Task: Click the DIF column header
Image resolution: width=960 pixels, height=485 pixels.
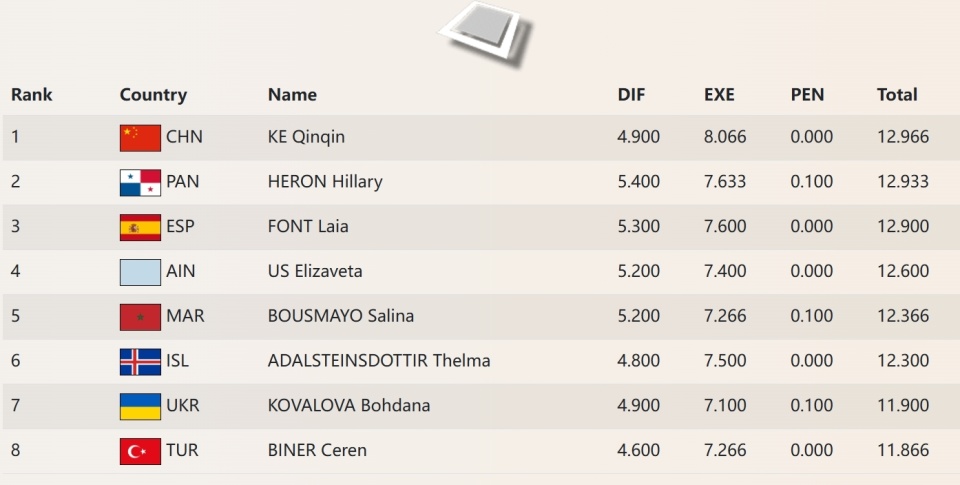Action: click(x=631, y=95)
